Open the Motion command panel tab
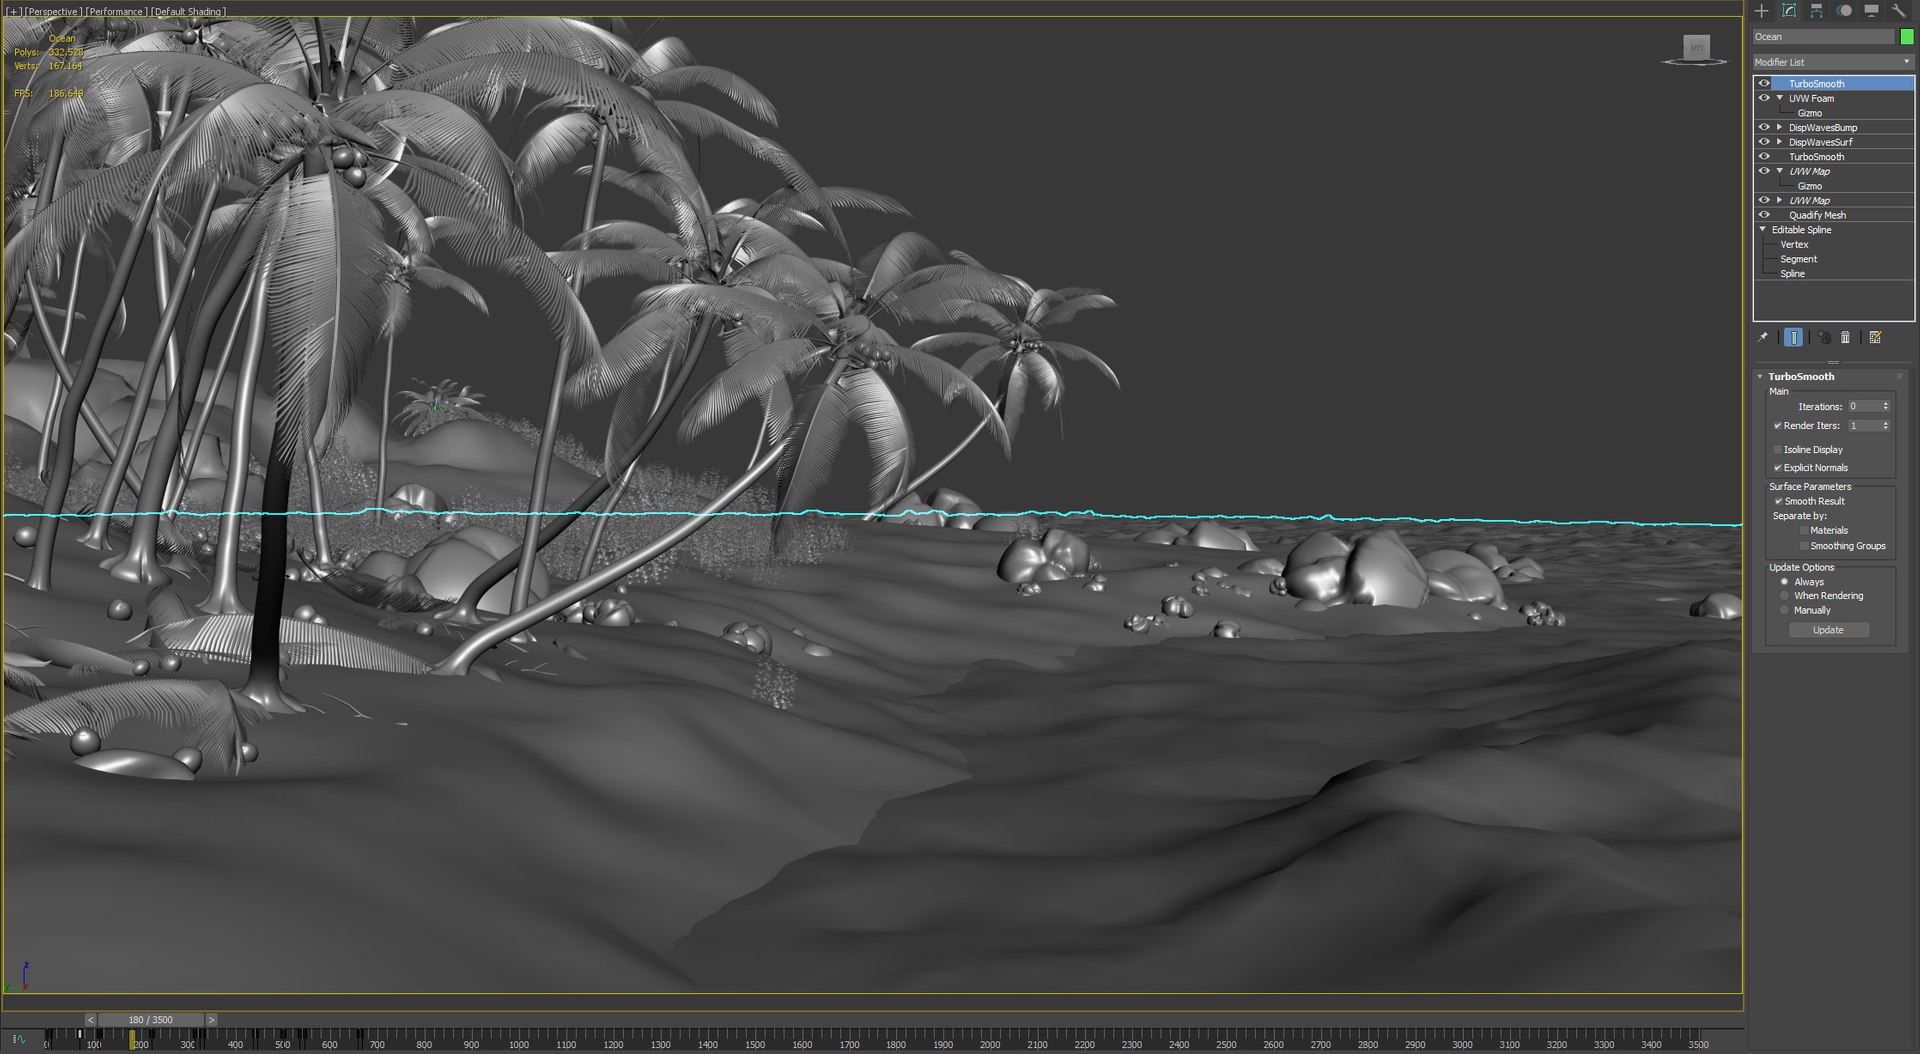This screenshot has width=1920, height=1054. tap(1844, 11)
